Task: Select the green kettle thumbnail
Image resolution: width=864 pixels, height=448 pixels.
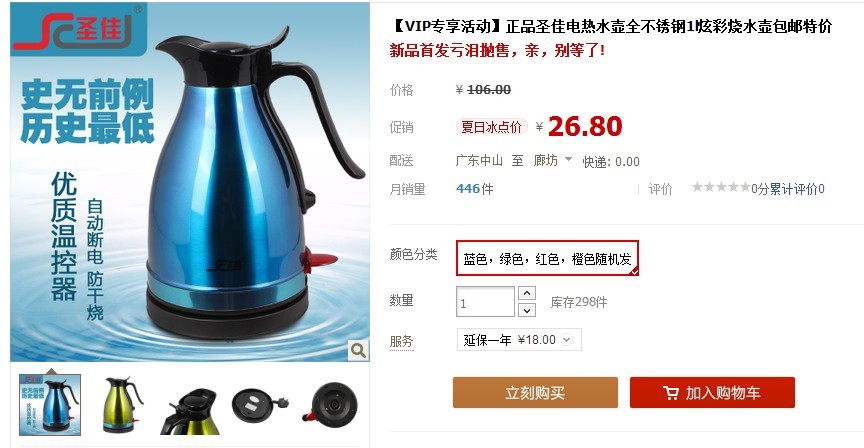Action: tap(121, 405)
